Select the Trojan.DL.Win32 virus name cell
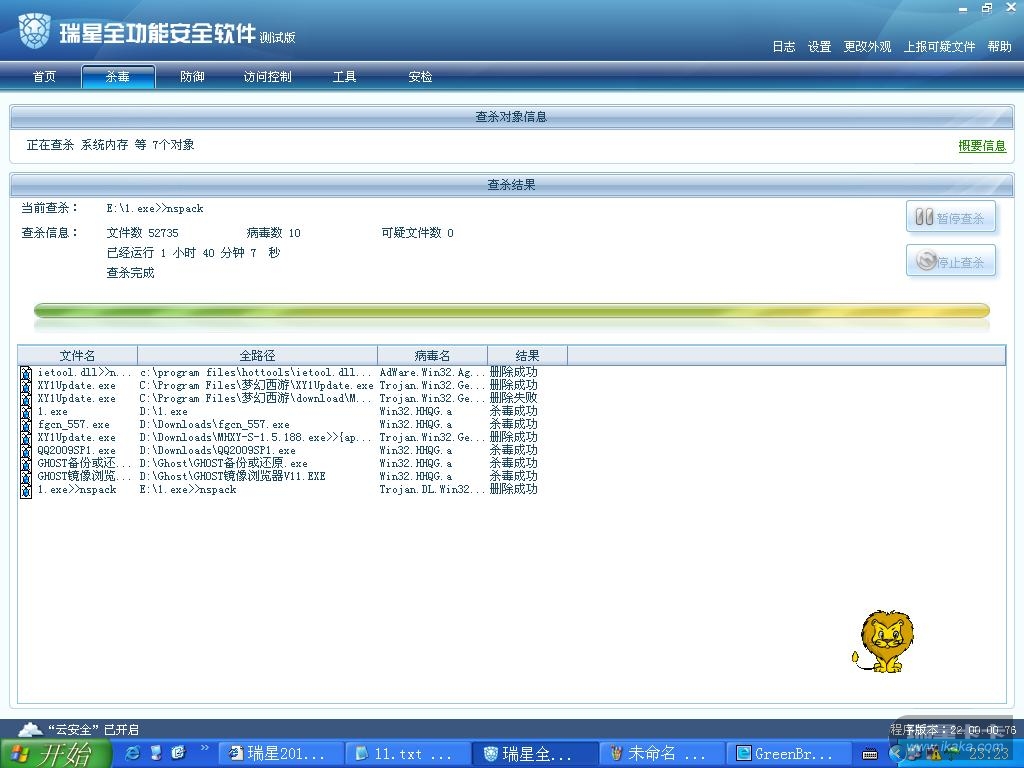 coord(432,489)
